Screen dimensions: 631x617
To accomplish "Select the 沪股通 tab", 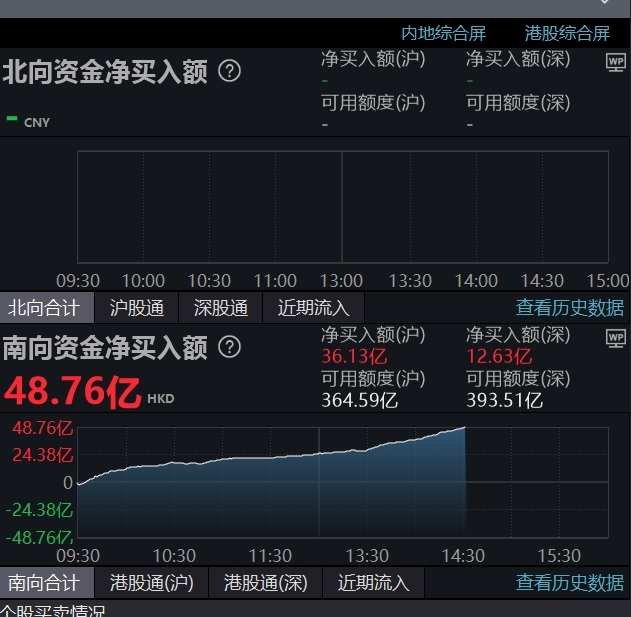I will [x=136, y=308].
